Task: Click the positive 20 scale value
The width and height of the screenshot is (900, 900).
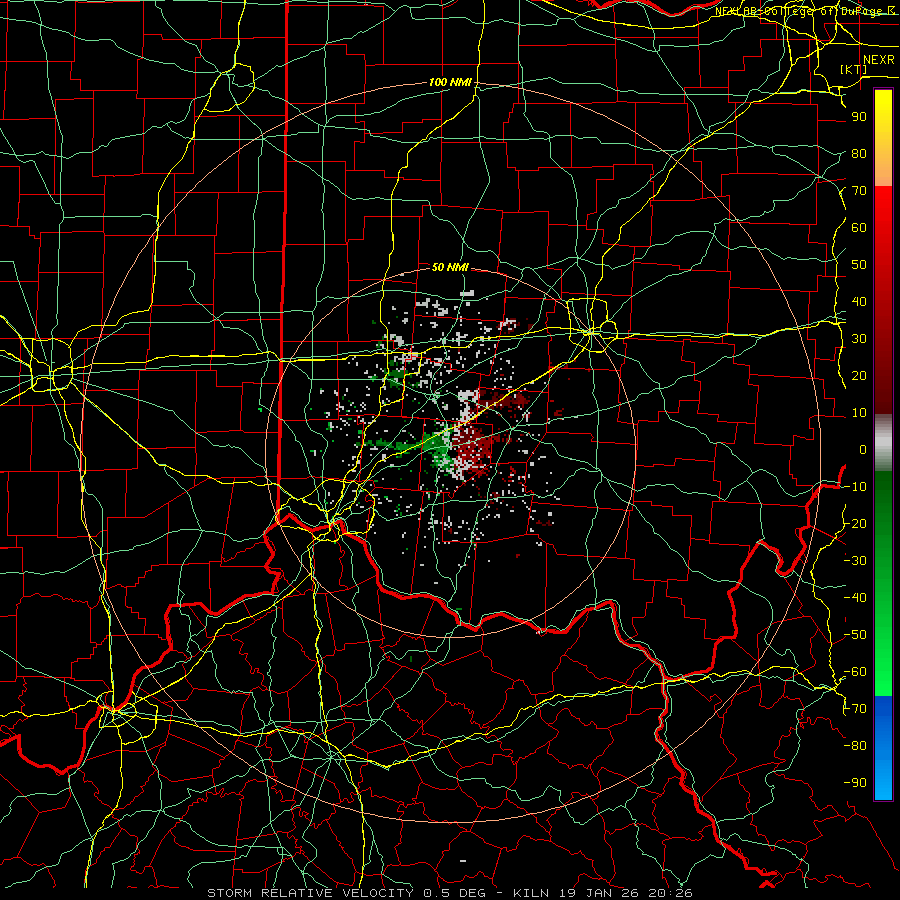Action: (859, 376)
